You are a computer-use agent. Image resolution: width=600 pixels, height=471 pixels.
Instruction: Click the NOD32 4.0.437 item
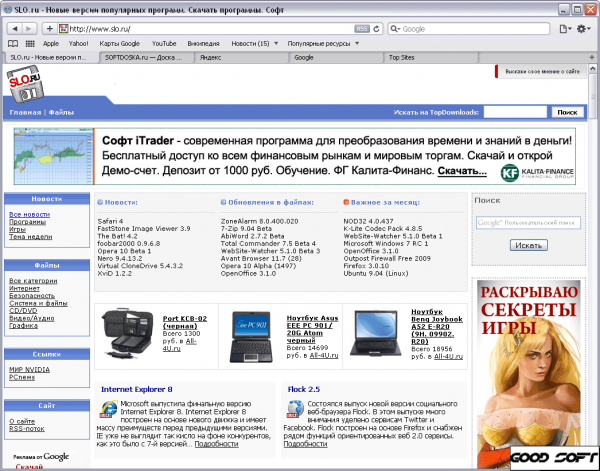point(368,221)
